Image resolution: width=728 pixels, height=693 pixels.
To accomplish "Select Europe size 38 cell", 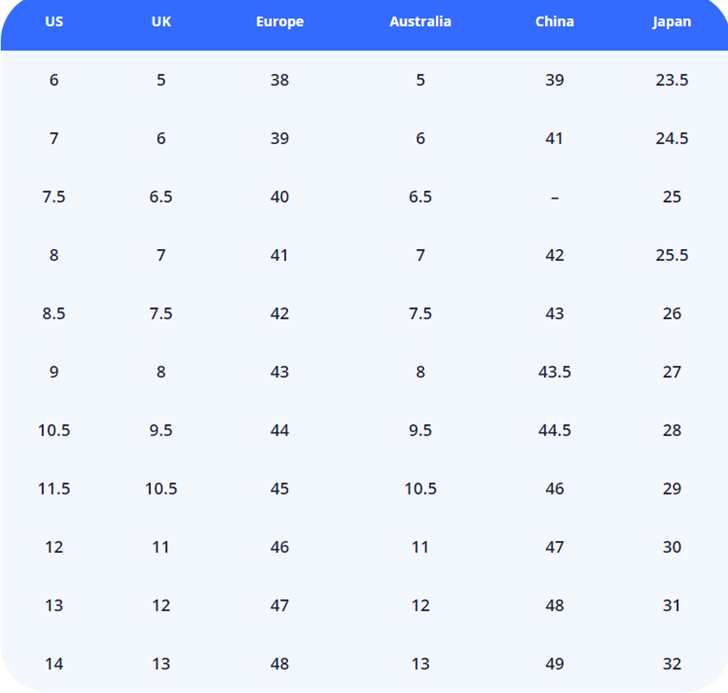I will (x=279, y=80).
